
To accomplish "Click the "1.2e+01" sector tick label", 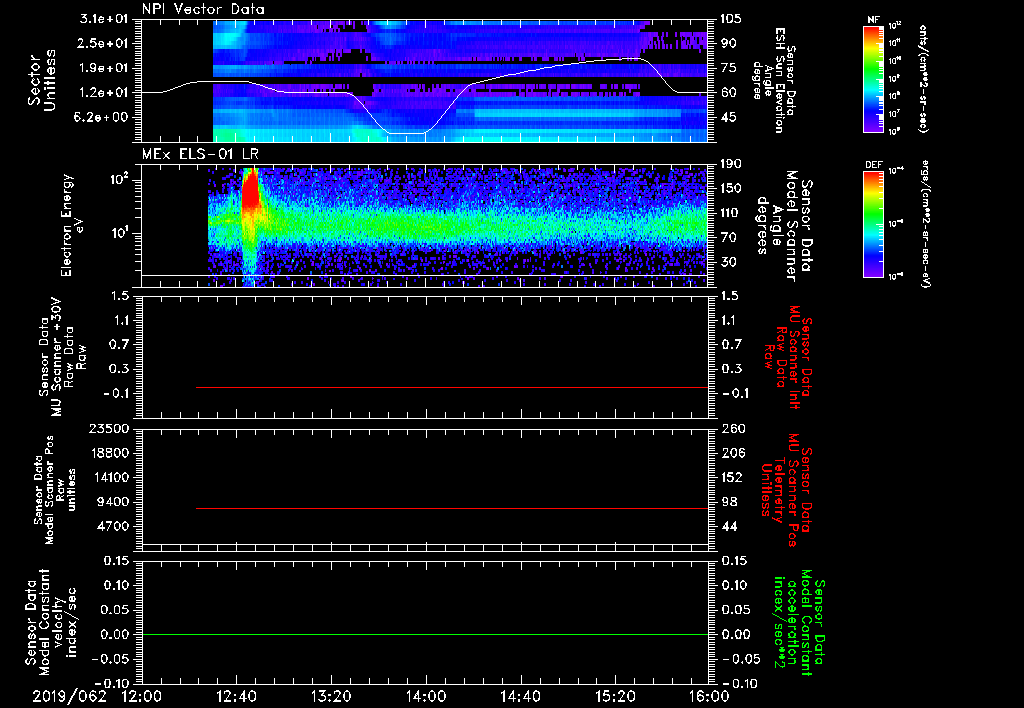I will click(x=104, y=93).
